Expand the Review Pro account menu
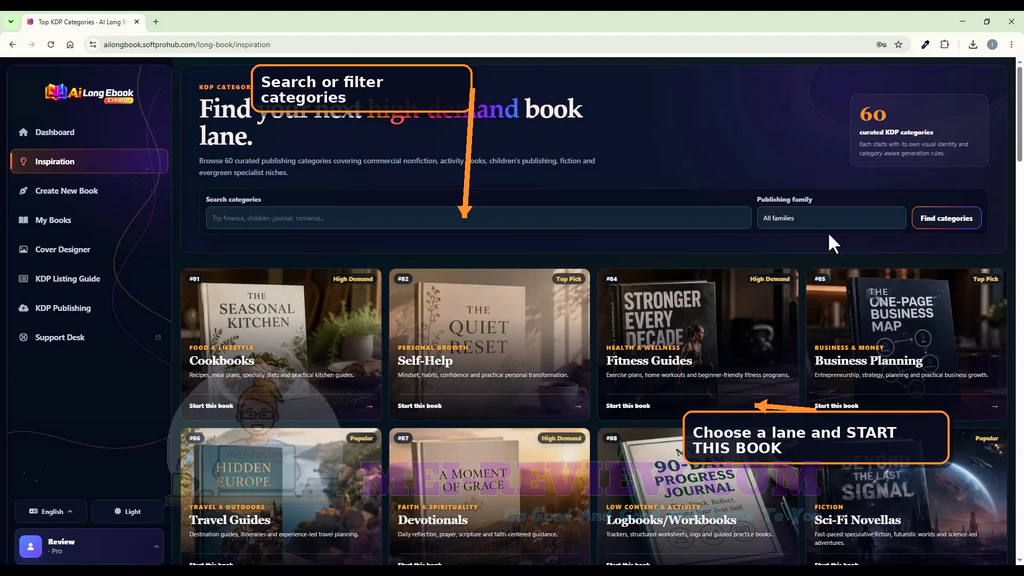This screenshot has width=1024, height=576. coord(89,547)
